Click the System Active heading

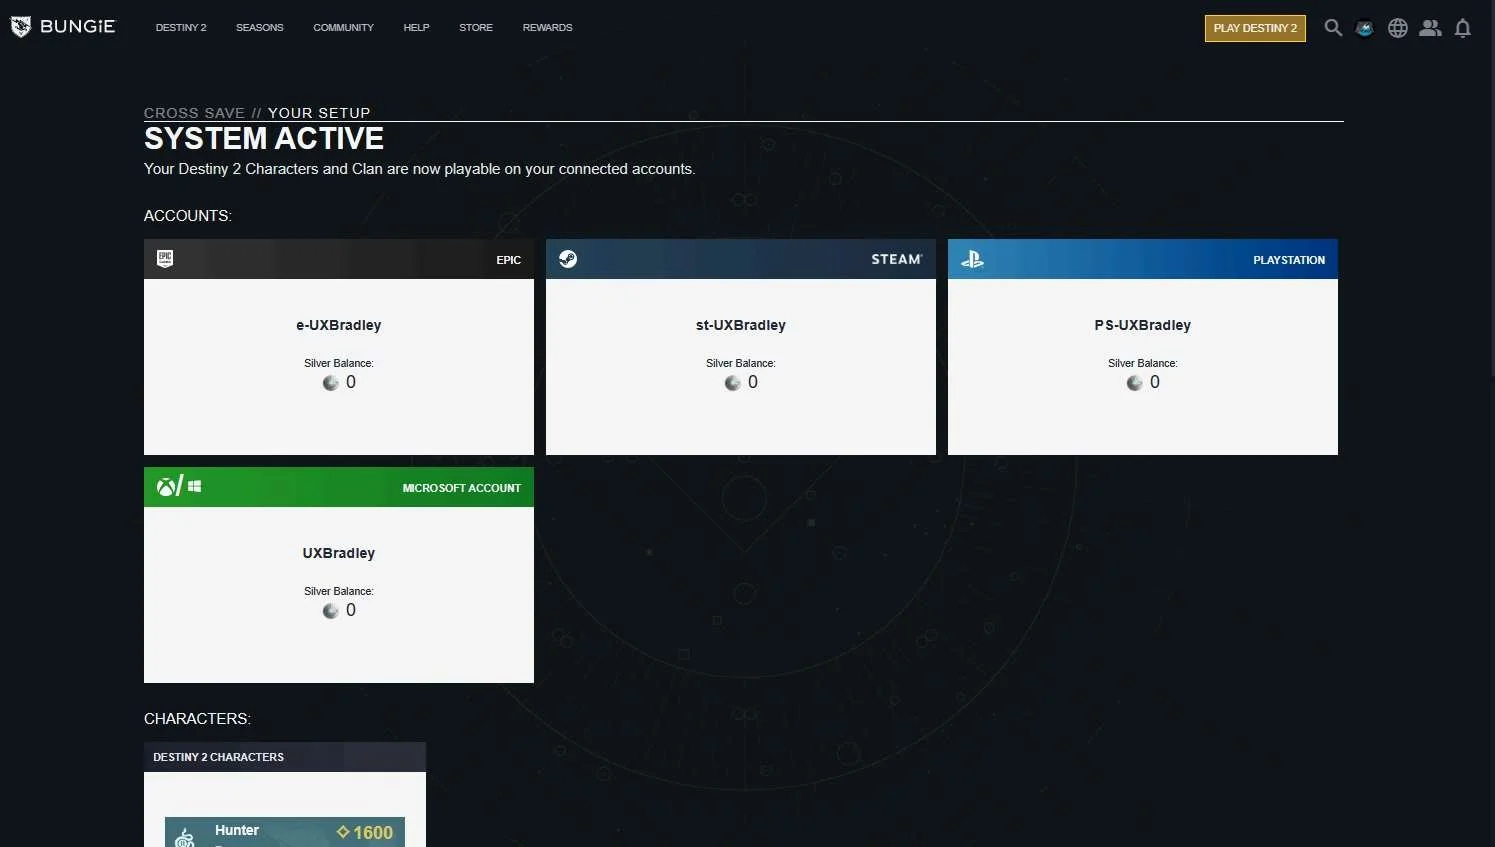tap(264, 138)
